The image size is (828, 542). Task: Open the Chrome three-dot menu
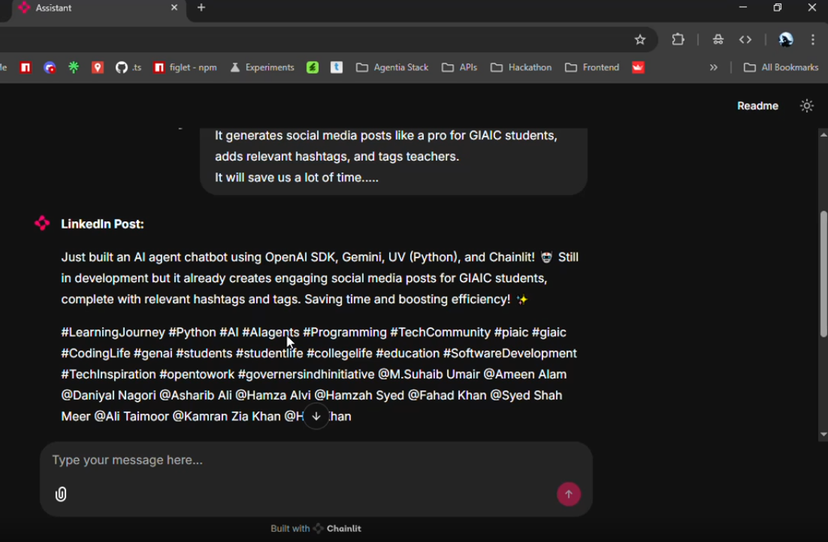[812, 40]
